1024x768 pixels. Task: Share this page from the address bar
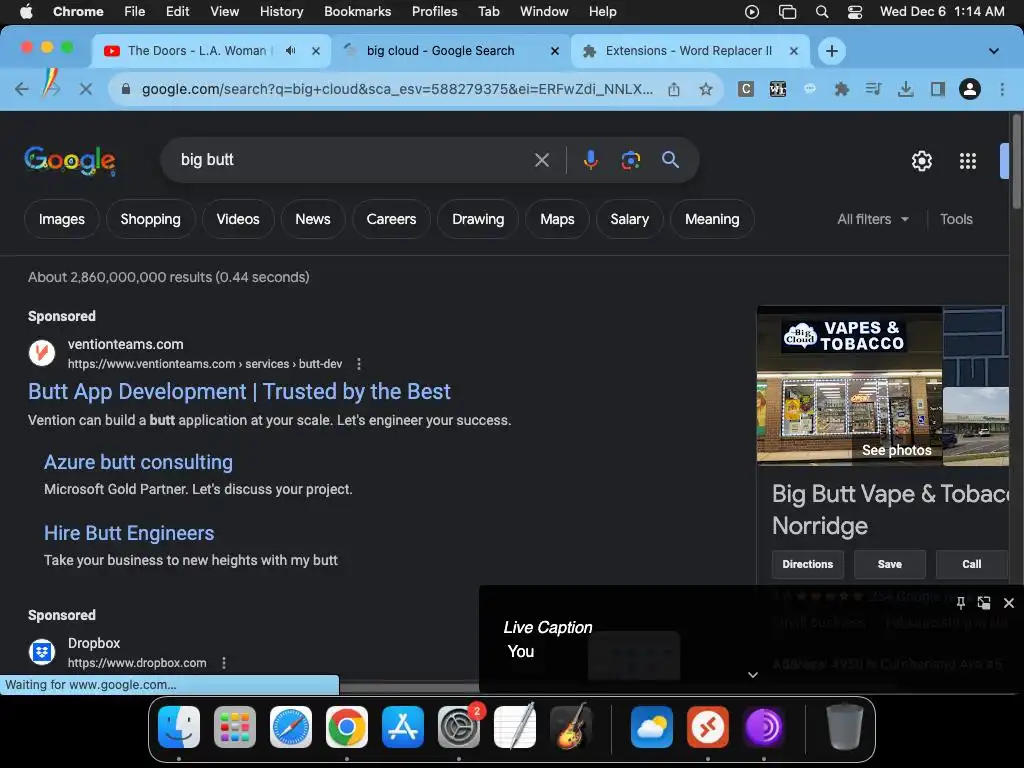674,89
